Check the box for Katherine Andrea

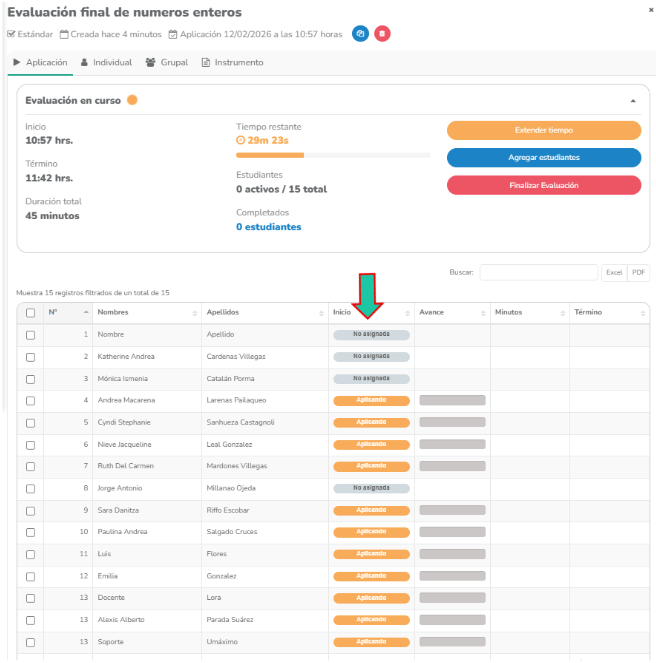[30, 357]
